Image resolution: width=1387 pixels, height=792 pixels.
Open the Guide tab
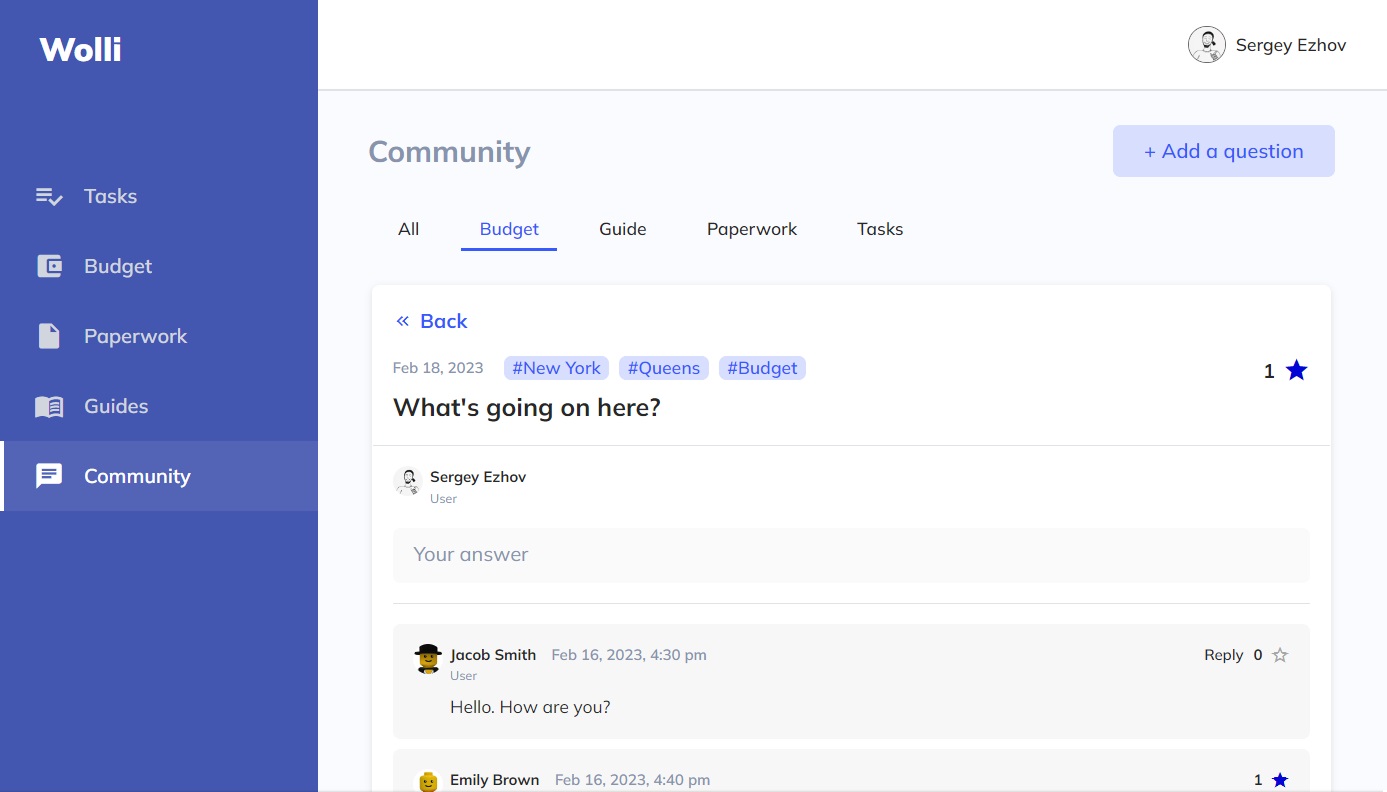pos(623,229)
